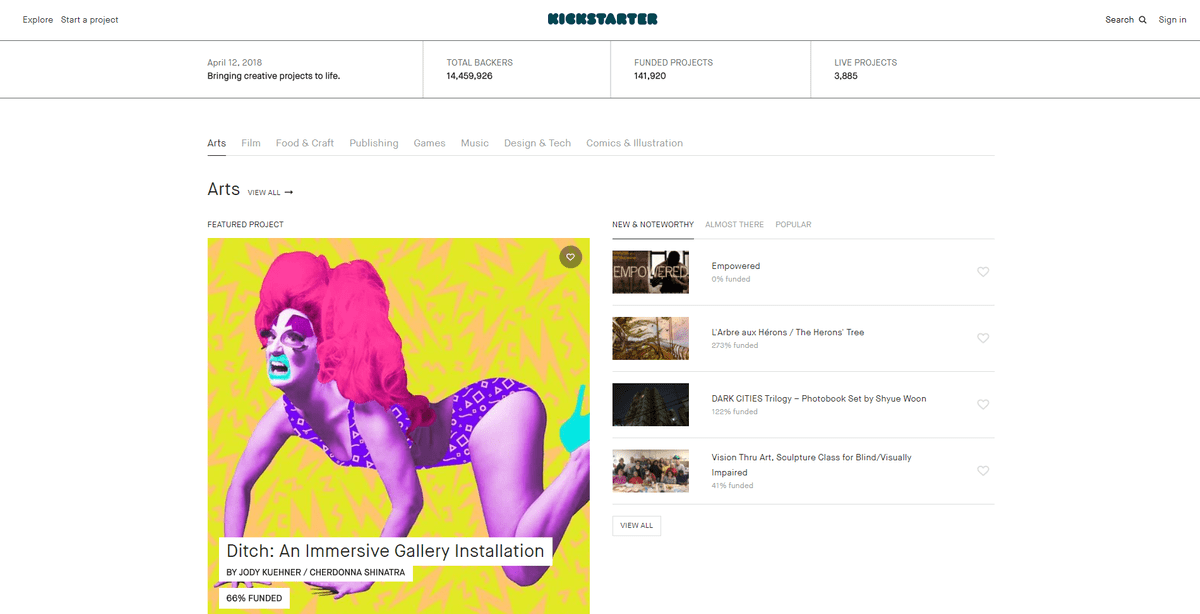Click heart next to Vision Thru Art

[x=983, y=470]
